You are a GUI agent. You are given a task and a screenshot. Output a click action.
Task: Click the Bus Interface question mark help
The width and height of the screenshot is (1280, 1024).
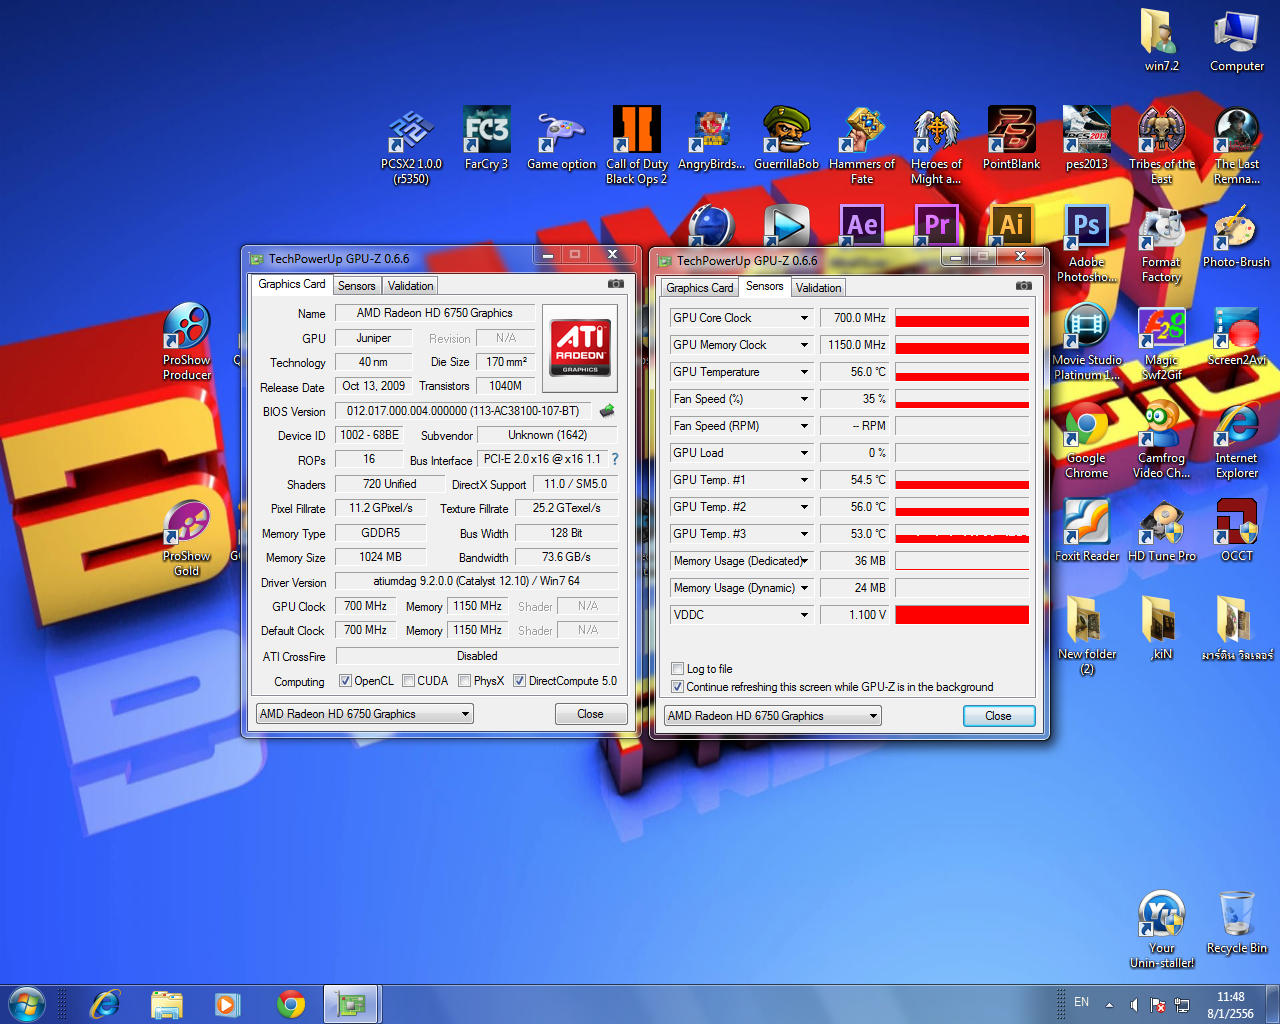(x=615, y=459)
